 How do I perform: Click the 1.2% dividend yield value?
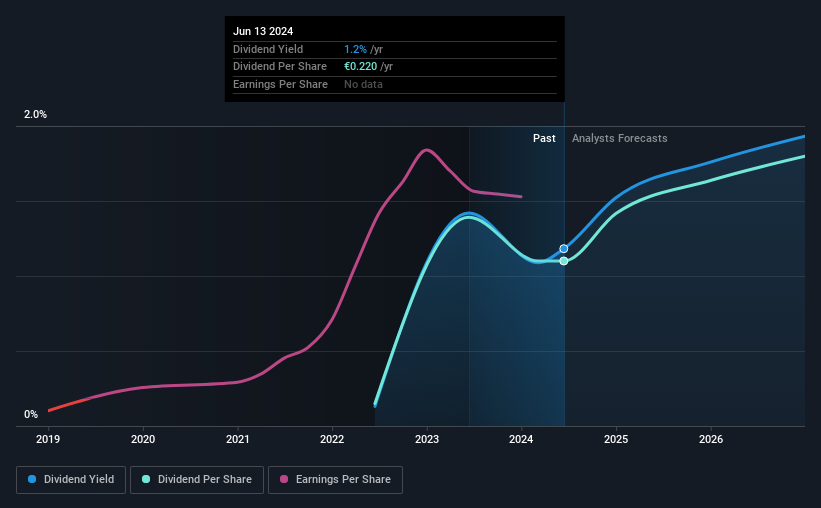click(x=355, y=49)
